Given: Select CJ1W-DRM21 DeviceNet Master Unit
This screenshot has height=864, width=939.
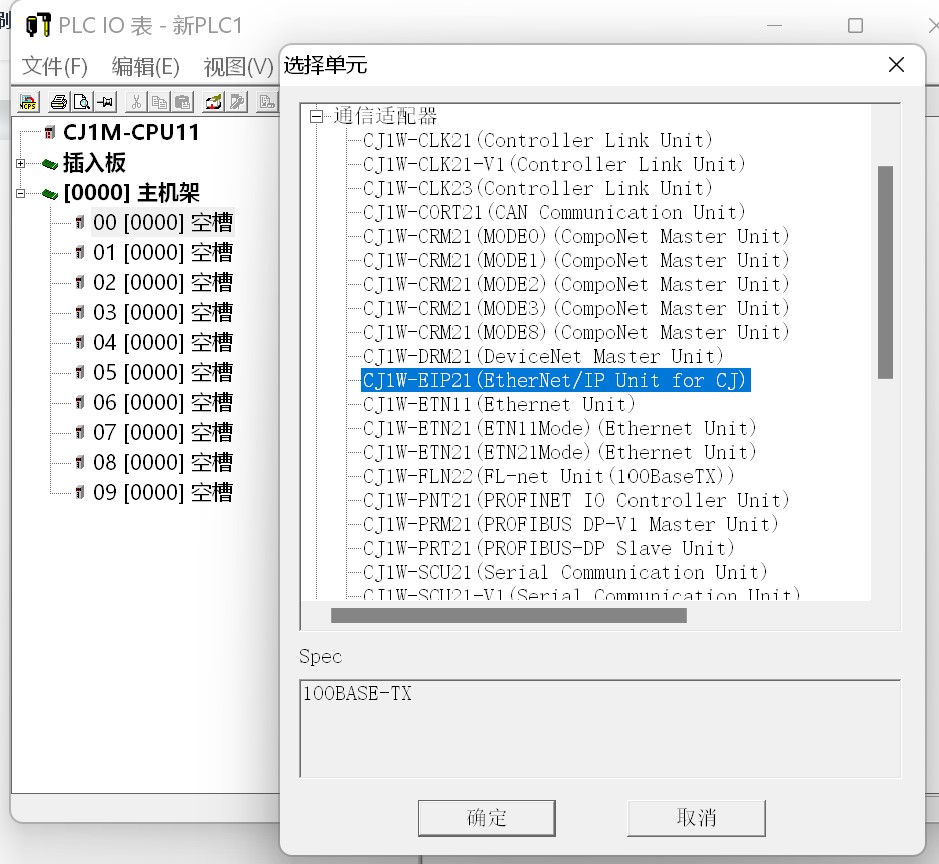Looking at the screenshot, I should pos(543,356).
